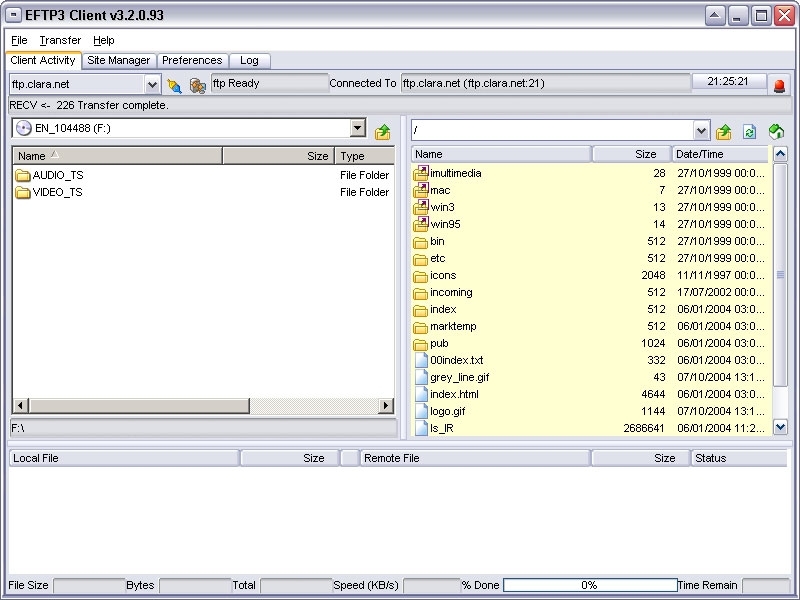800x600 pixels.
Task: Go to remote home directory icon
Action: pyautogui.click(x=776, y=132)
